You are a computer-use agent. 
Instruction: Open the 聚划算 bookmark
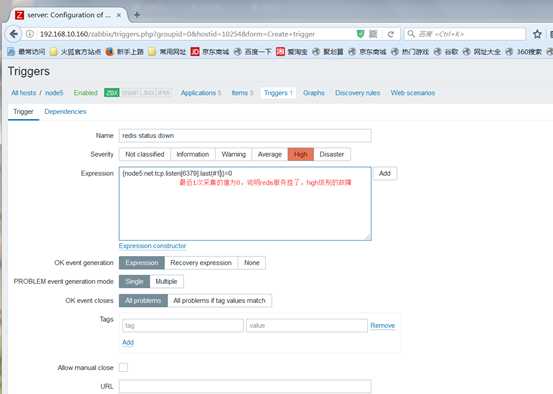click(328, 52)
